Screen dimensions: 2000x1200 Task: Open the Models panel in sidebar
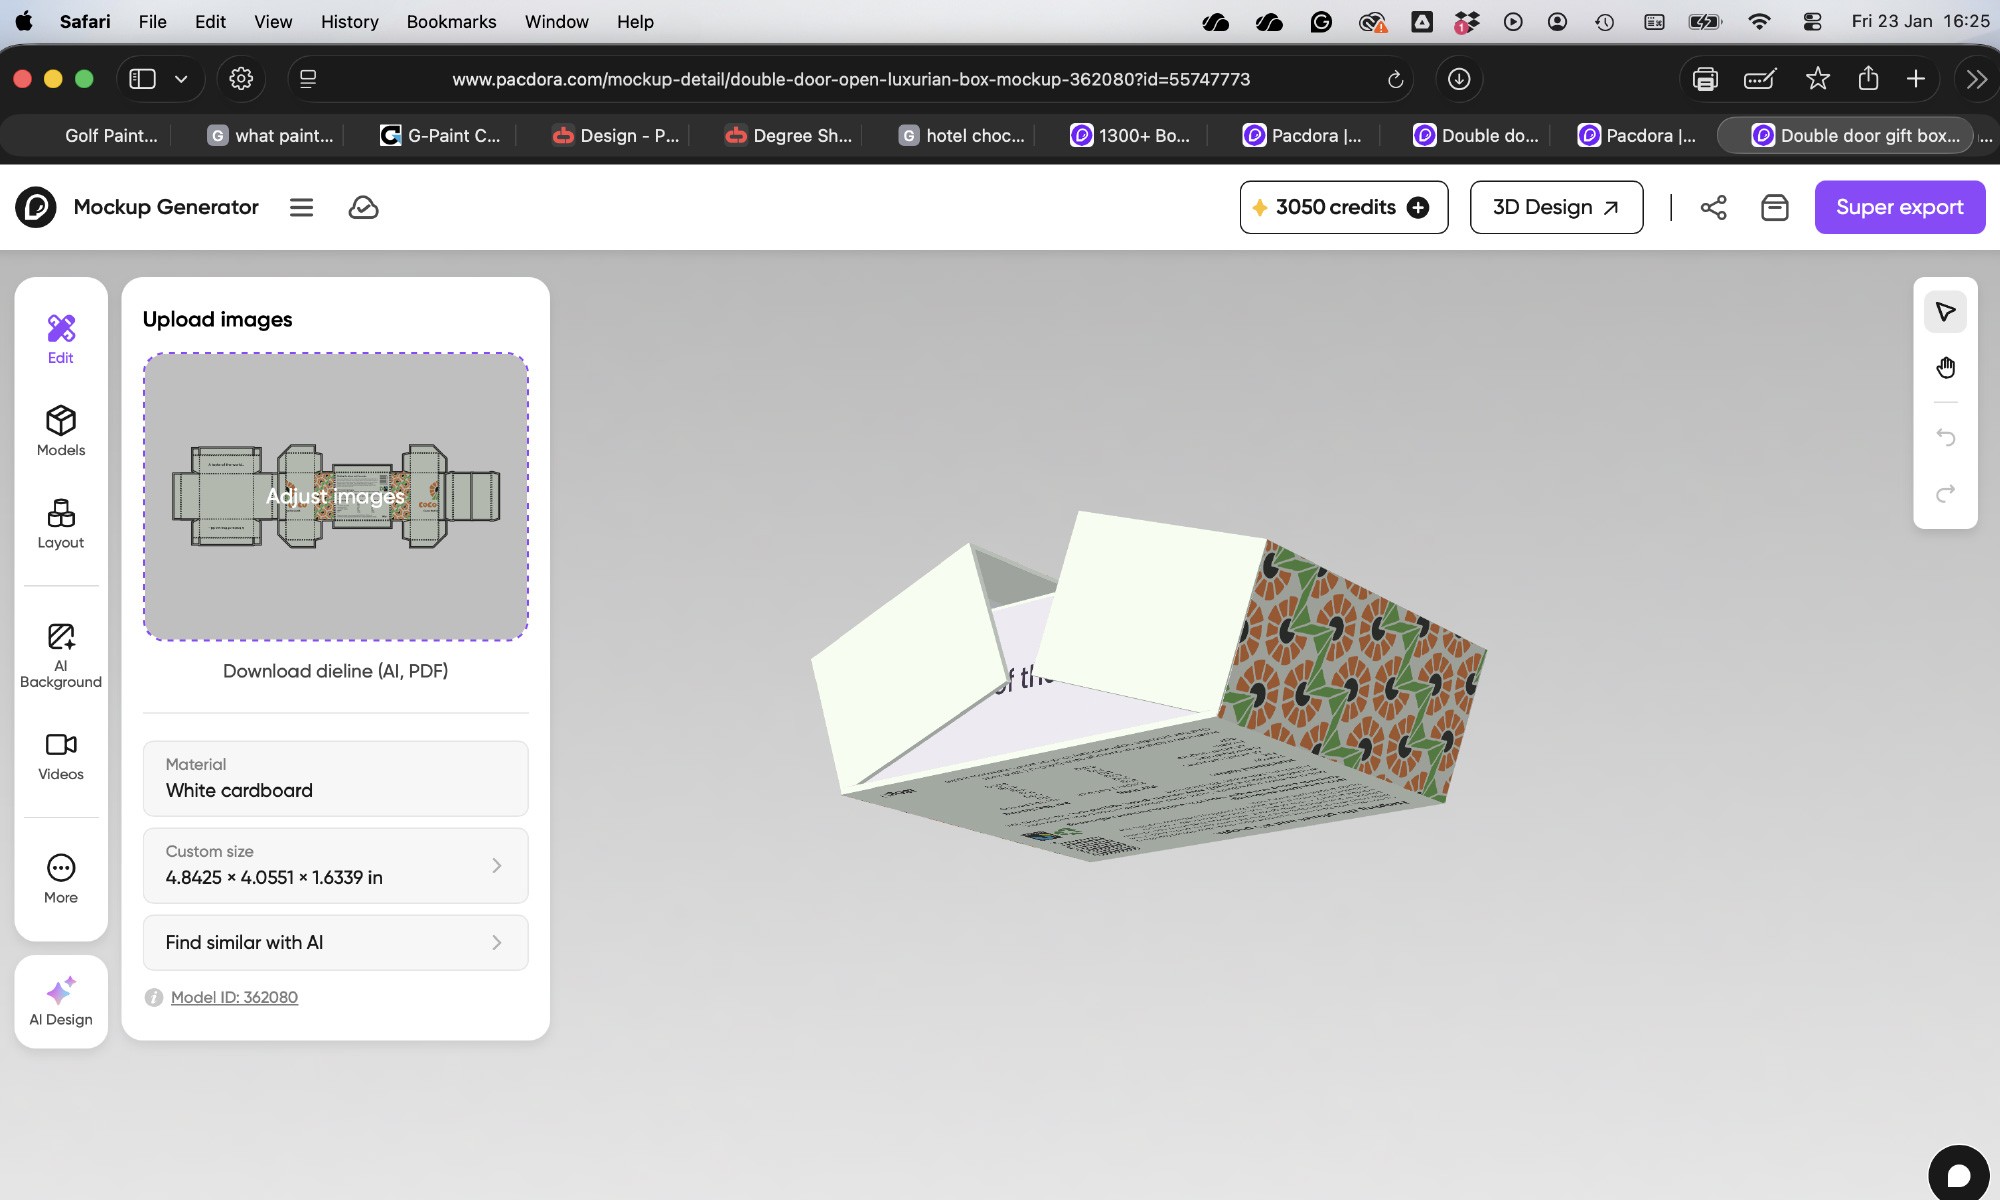click(61, 431)
